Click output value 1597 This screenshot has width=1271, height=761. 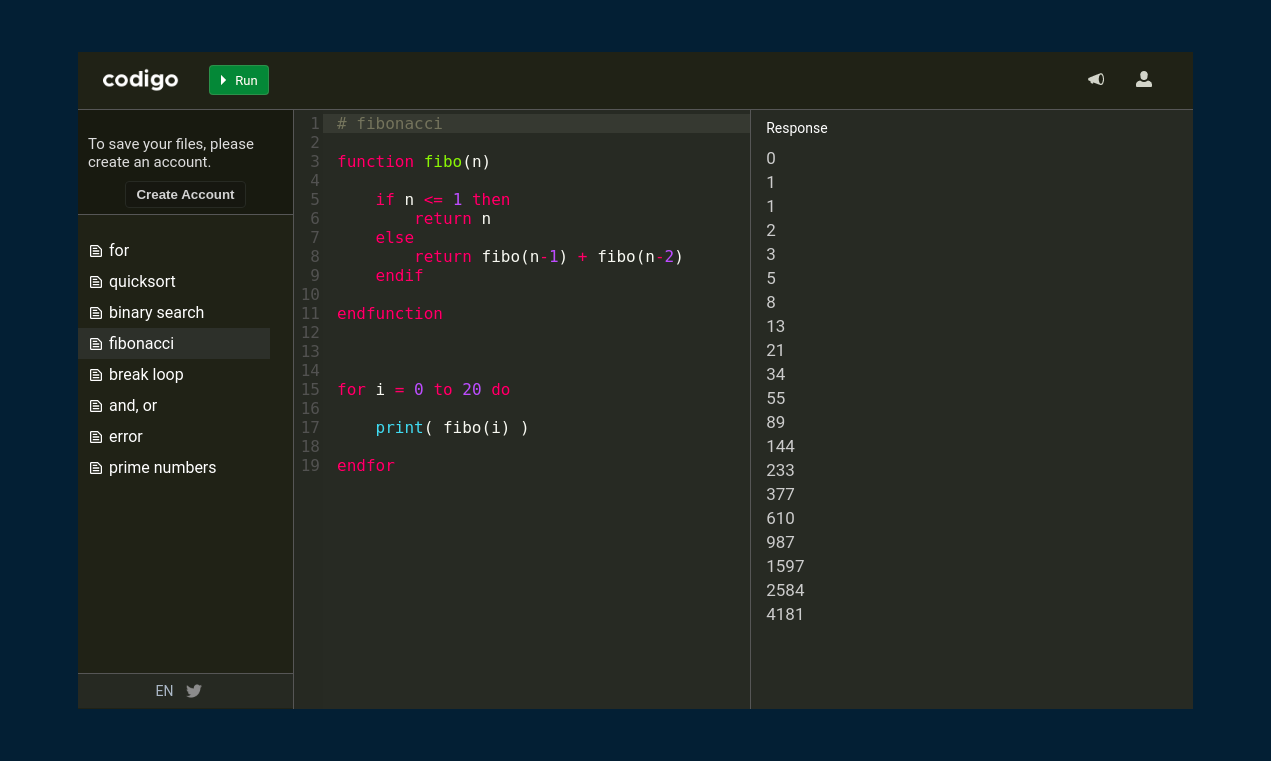click(785, 566)
